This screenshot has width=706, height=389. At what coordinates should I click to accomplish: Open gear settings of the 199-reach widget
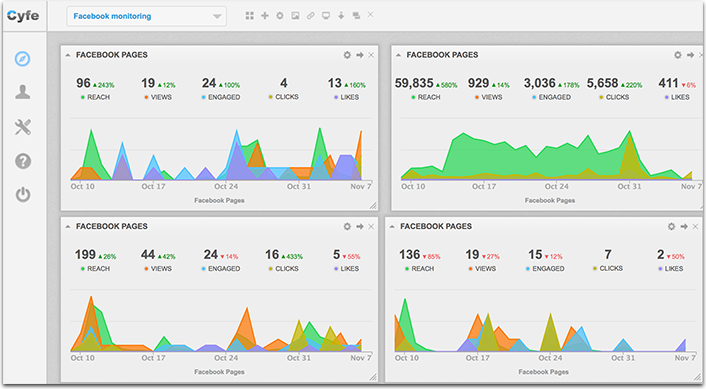point(347,226)
